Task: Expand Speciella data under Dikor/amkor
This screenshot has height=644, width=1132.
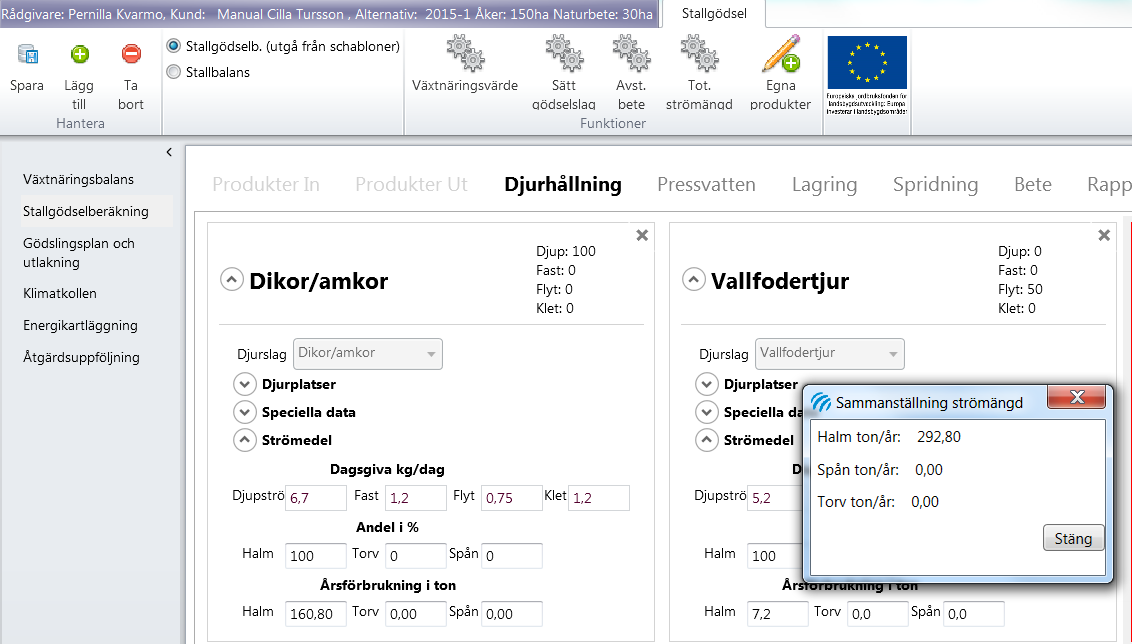Action: (x=245, y=412)
